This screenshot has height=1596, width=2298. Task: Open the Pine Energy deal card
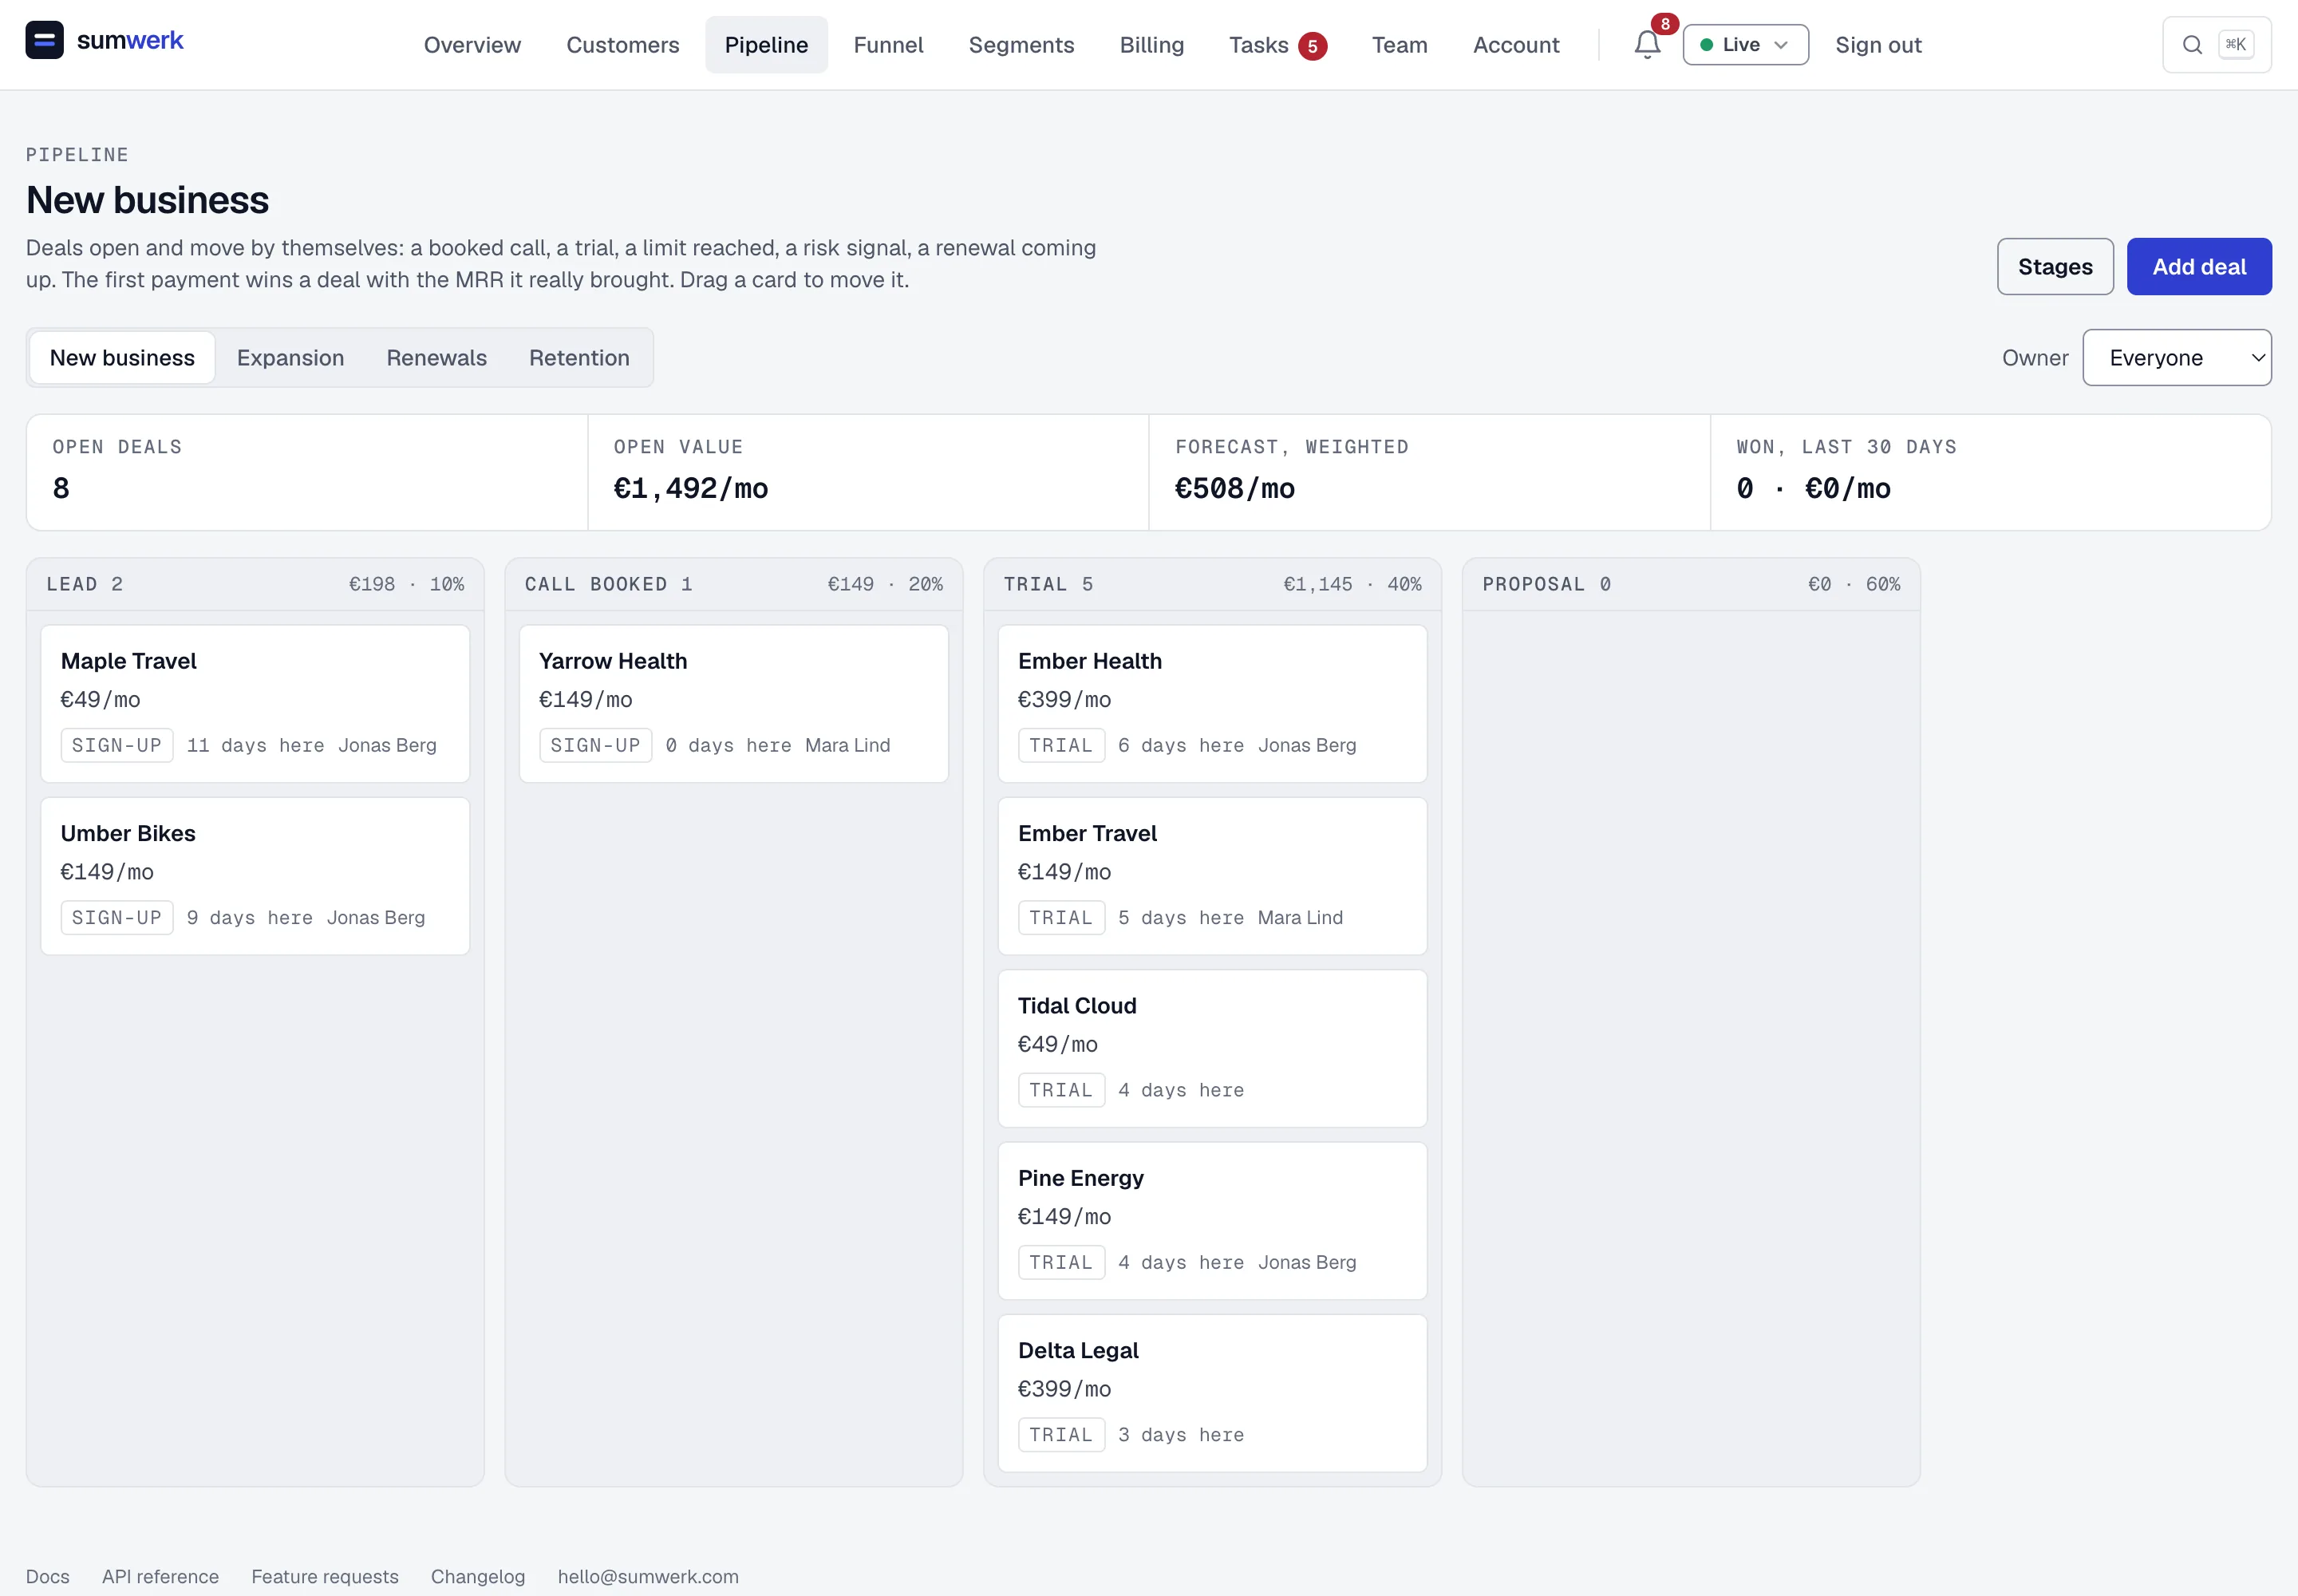1212,1220
